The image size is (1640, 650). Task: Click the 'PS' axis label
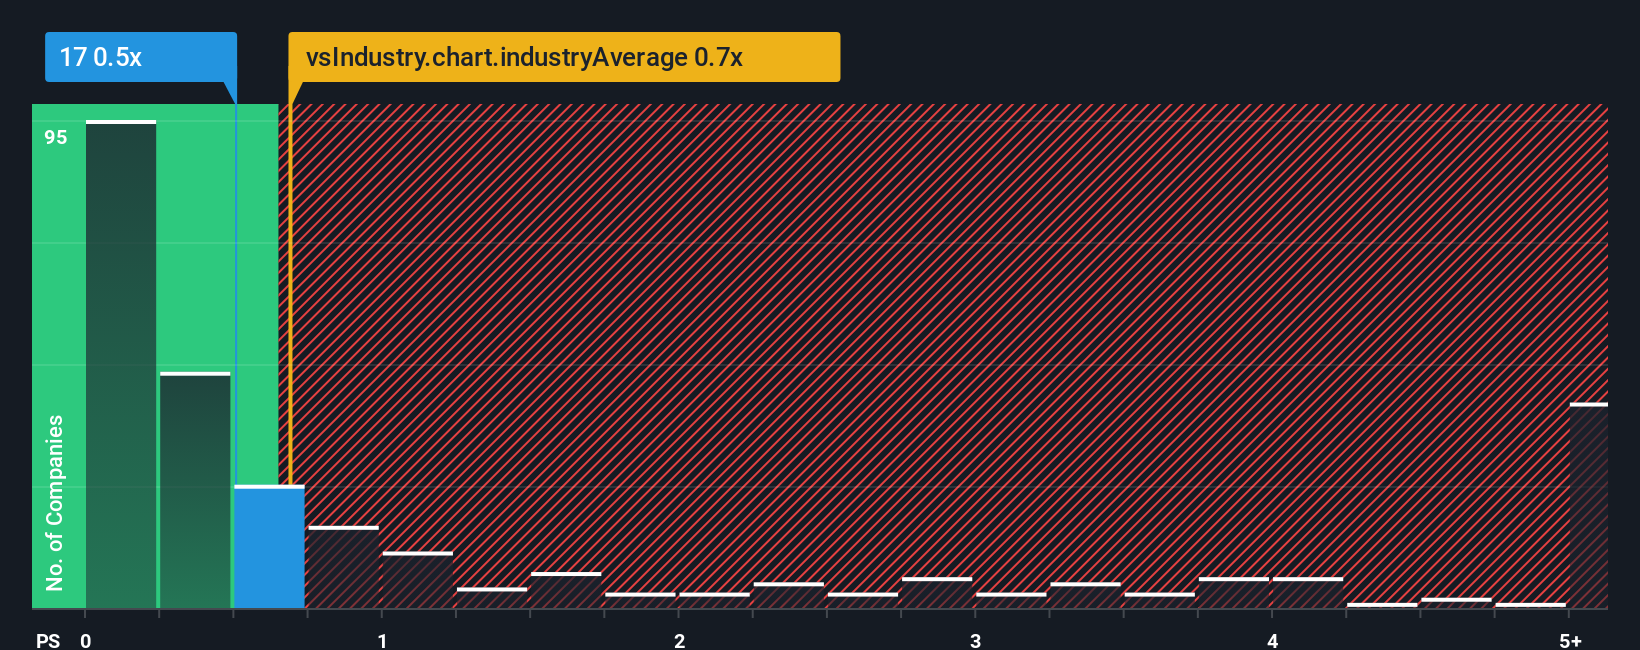pos(48,640)
